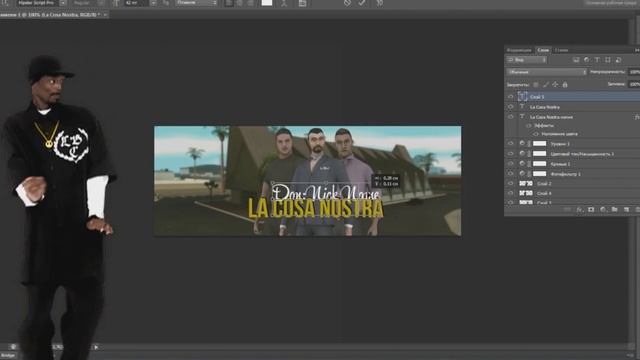Click the layer opacity value field
640x360 pixels.
[634, 72]
